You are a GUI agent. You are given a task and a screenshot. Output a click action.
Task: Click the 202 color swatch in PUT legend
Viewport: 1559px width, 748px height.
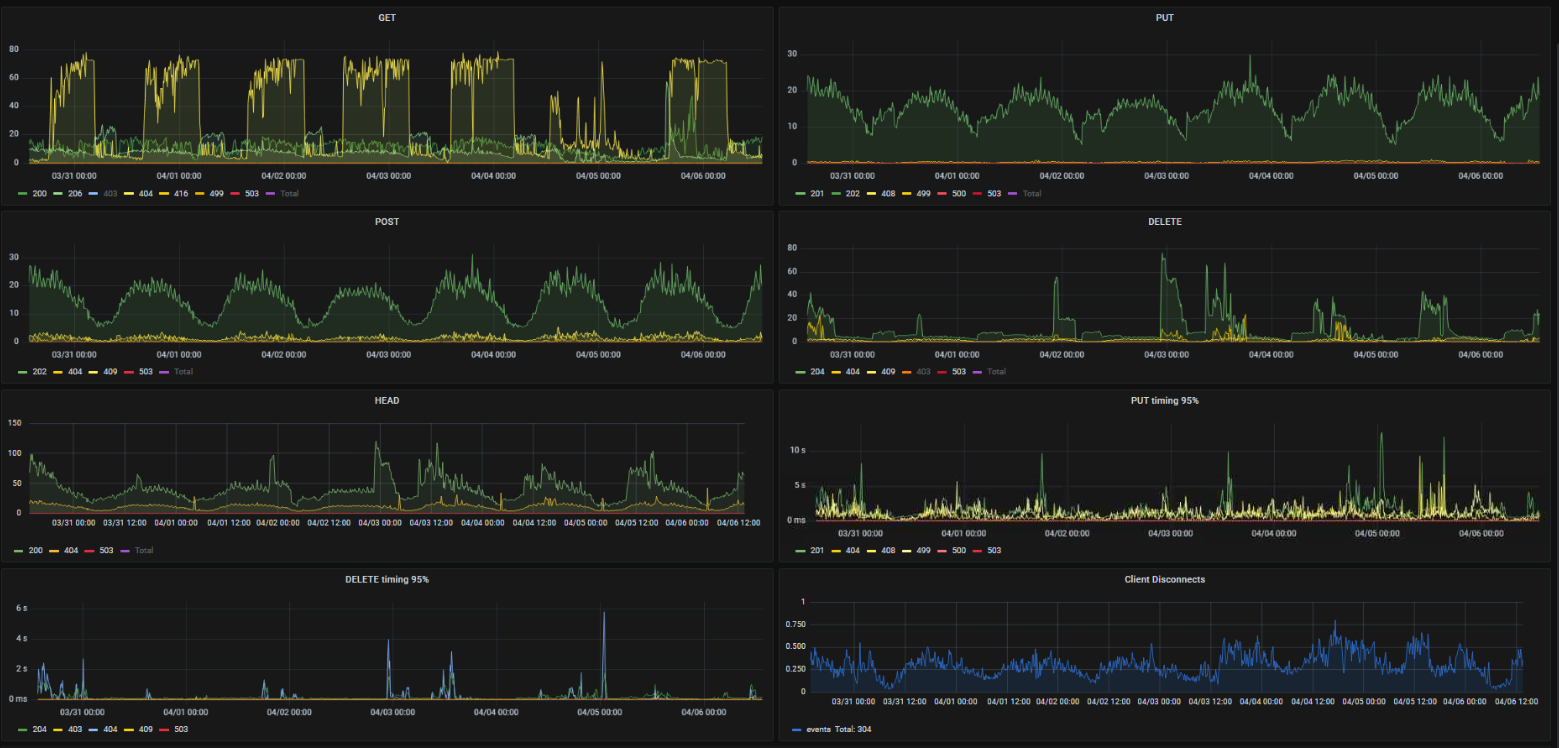pyautogui.click(x=836, y=193)
